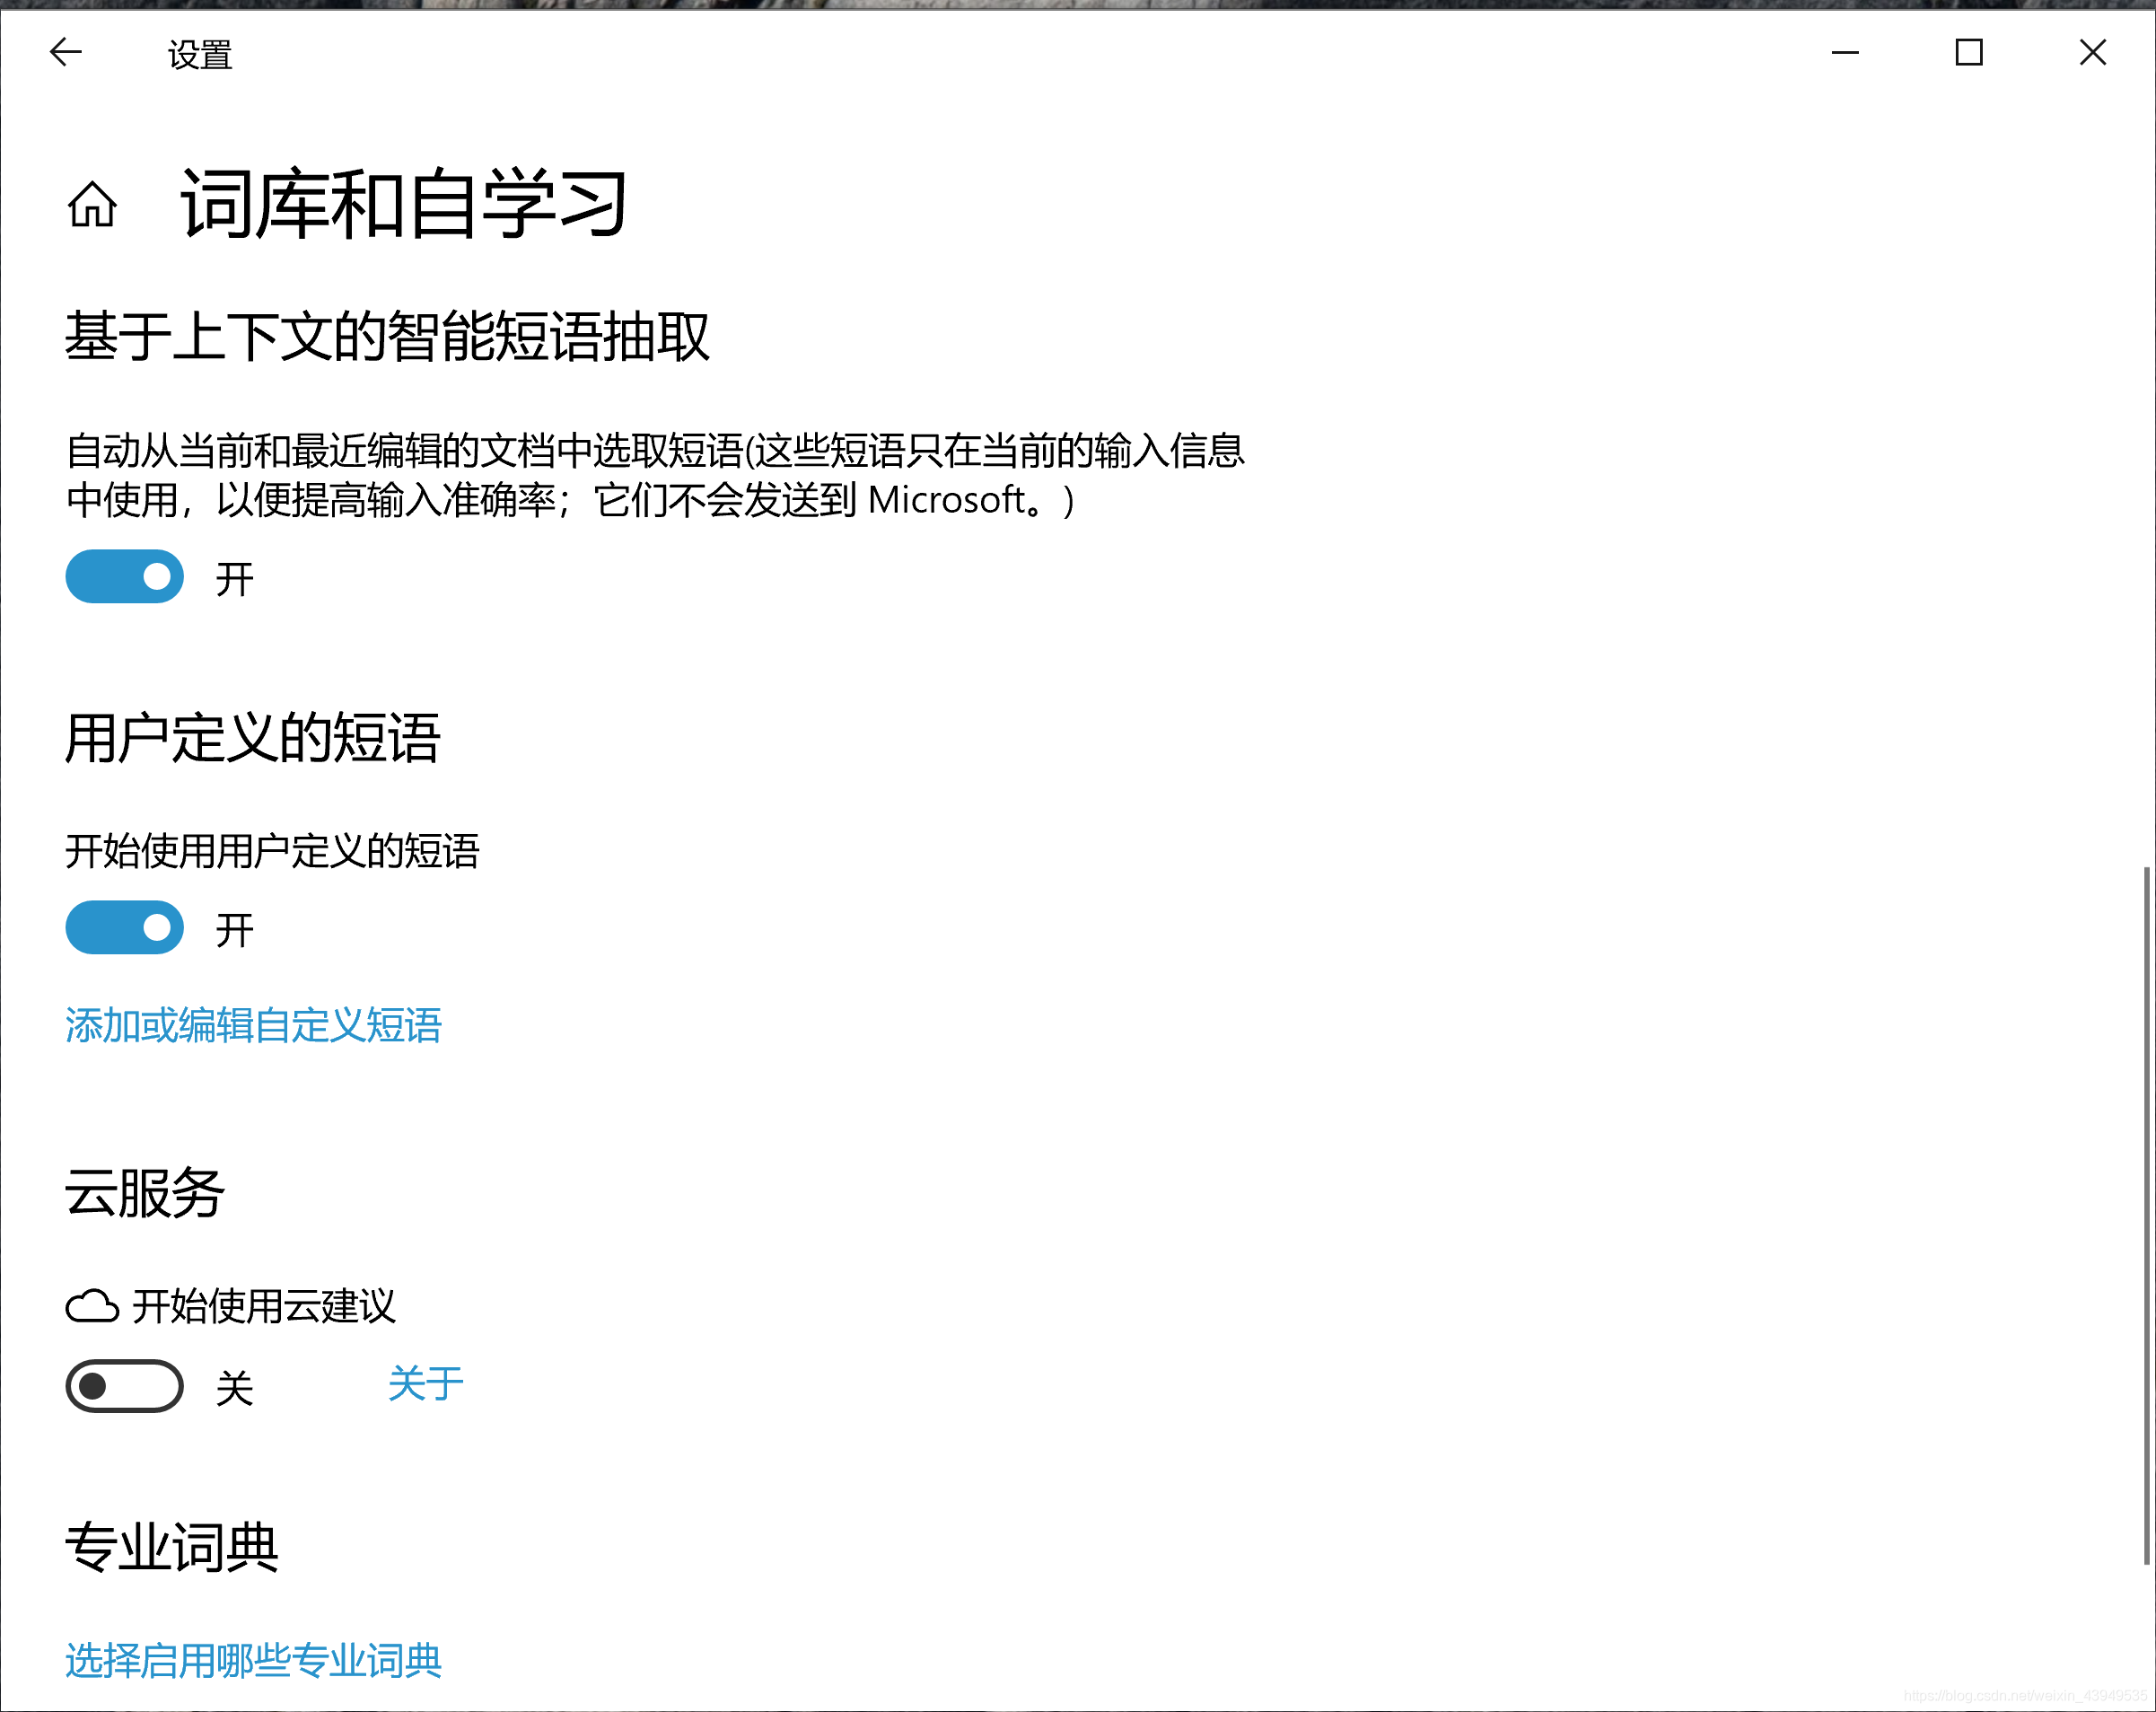The width and height of the screenshot is (2156, 1712).
Task: Go to Settings home via the house icon
Action: point(92,205)
